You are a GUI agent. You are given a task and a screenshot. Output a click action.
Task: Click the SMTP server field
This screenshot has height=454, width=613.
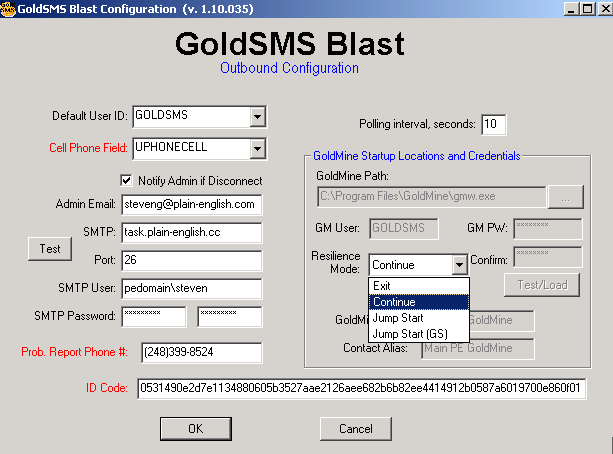(192, 232)
